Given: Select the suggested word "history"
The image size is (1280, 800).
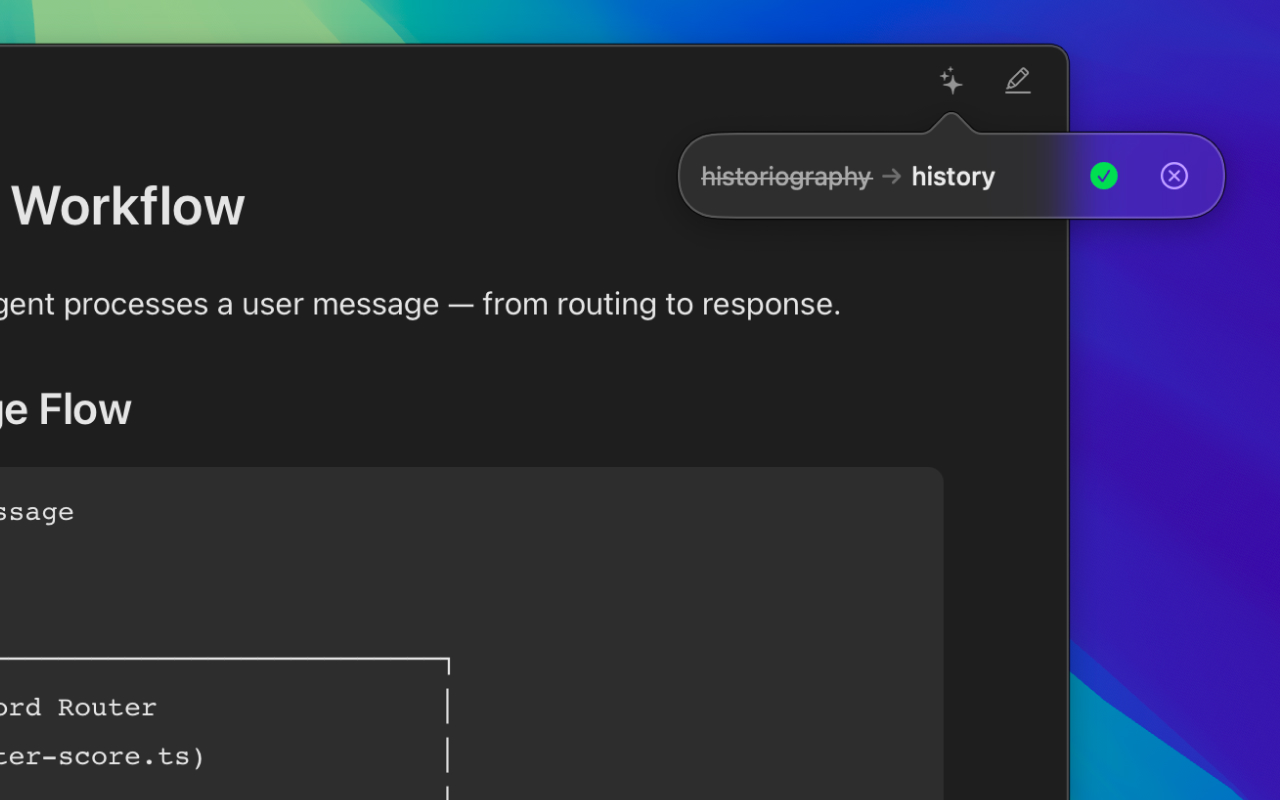Looking at the screenshot, I should (953, 177).
